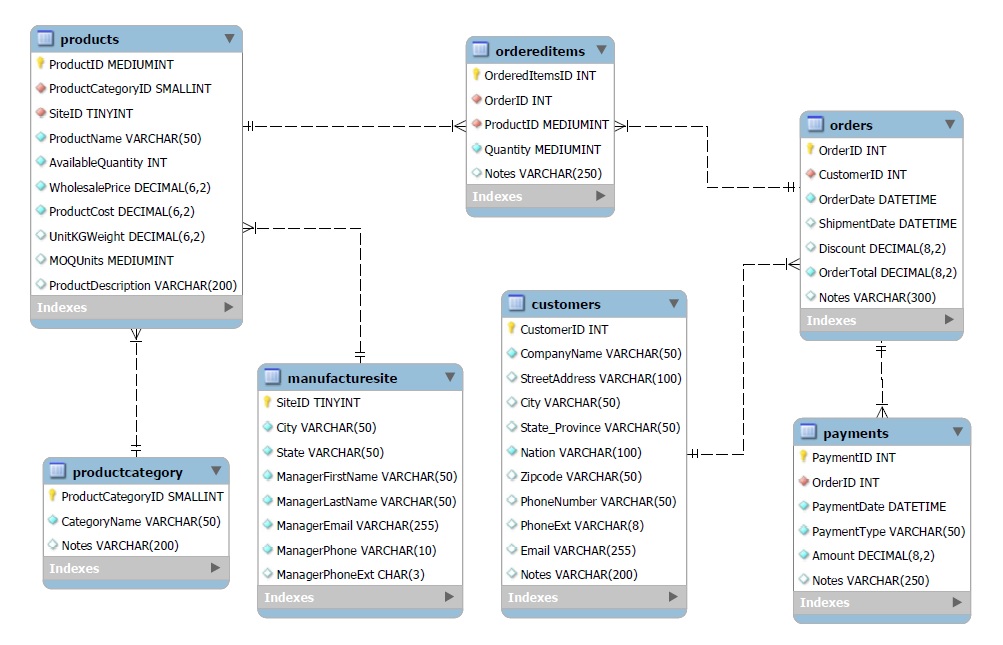Click the manufacturesite table icon
This screenshot has height=645, width=1003.
point(272,378)
